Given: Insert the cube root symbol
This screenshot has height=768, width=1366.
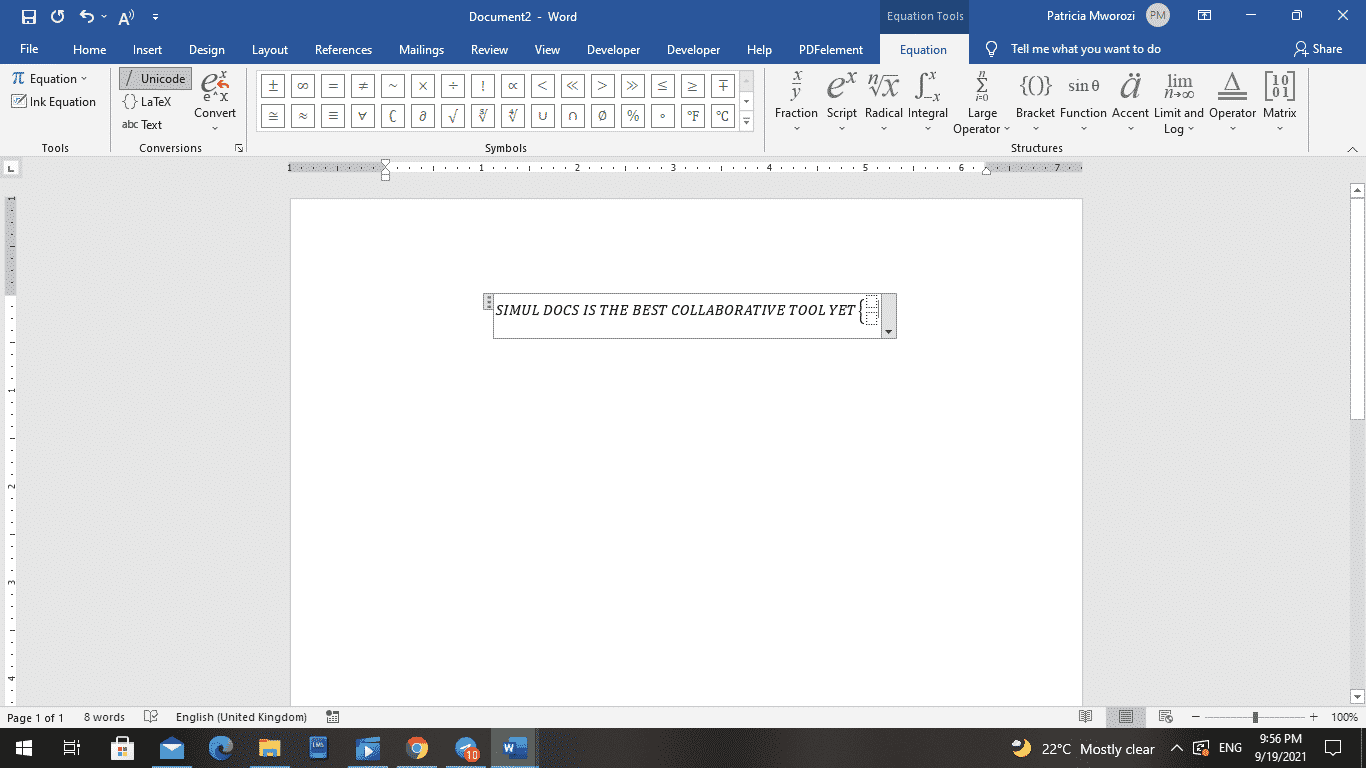Looking at the screenshot, I should click(482, 116).
